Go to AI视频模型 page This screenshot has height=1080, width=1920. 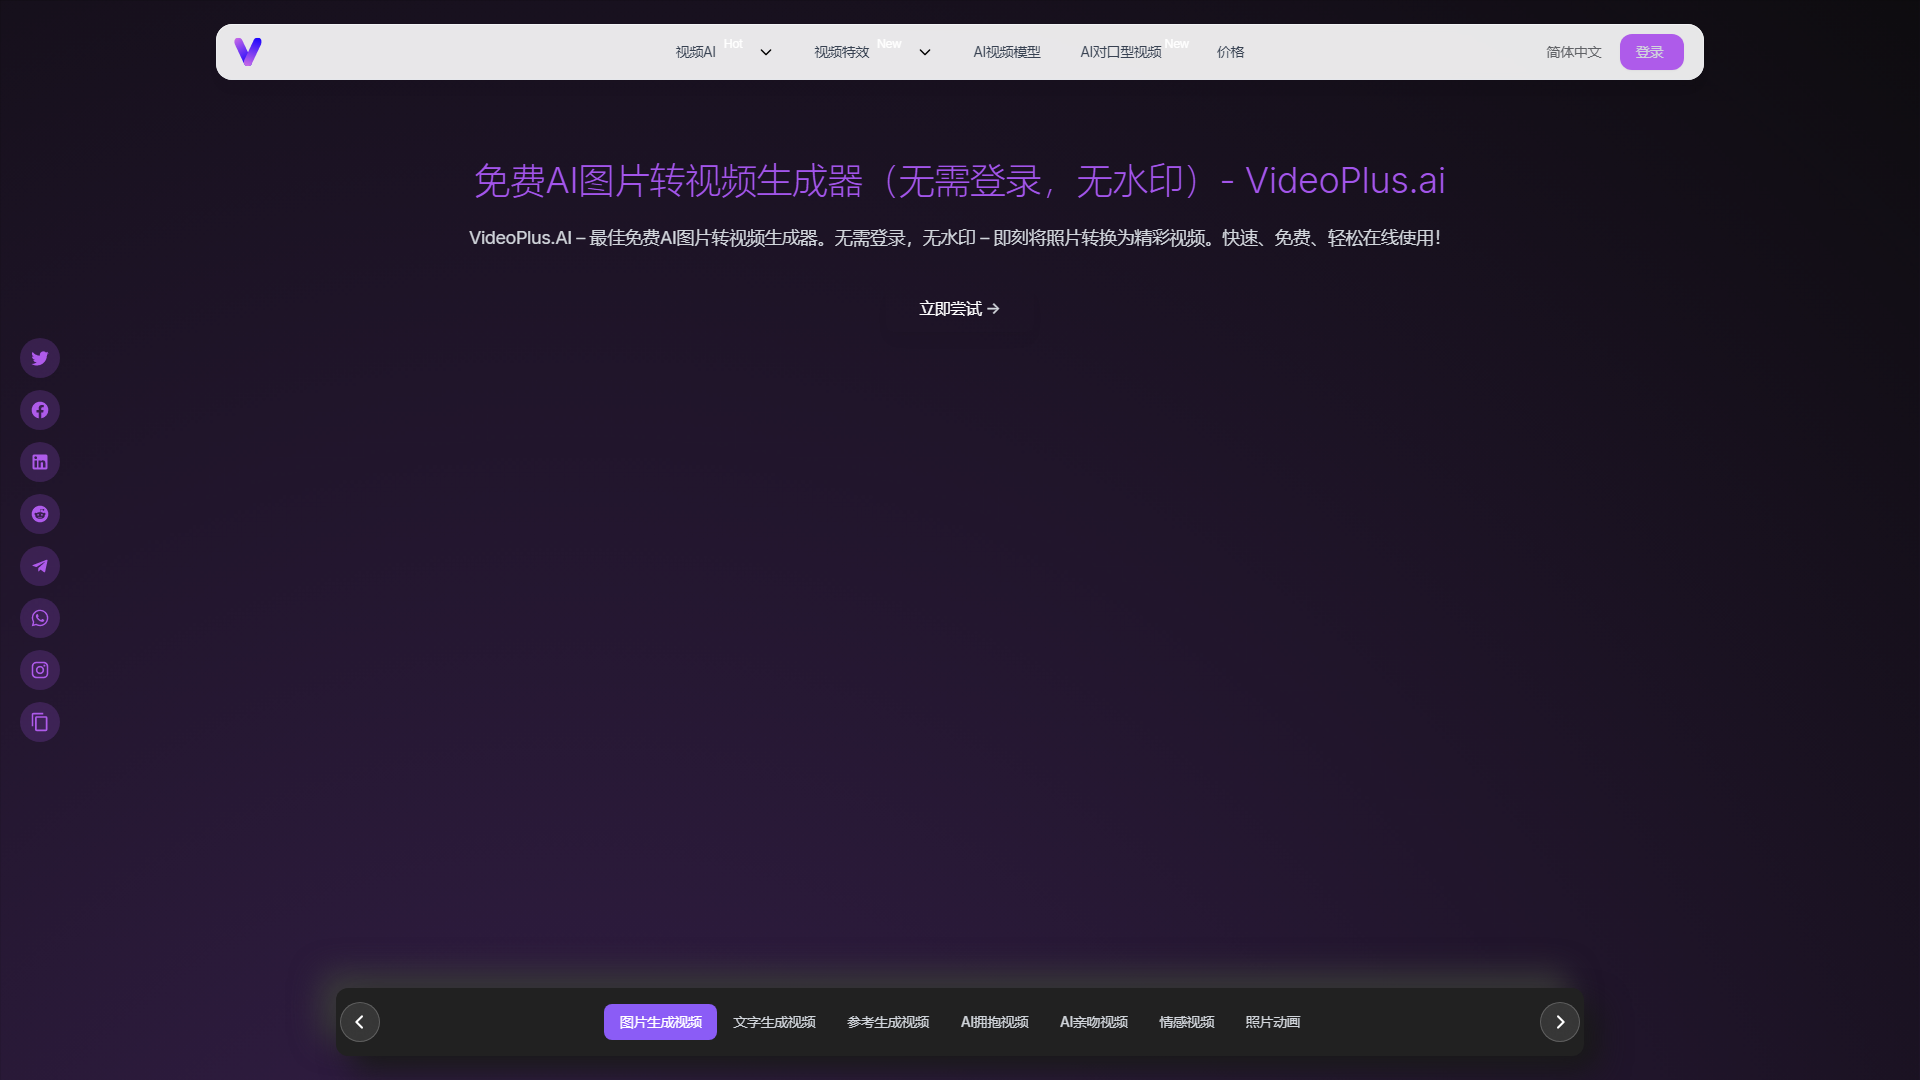(1007, 52)
